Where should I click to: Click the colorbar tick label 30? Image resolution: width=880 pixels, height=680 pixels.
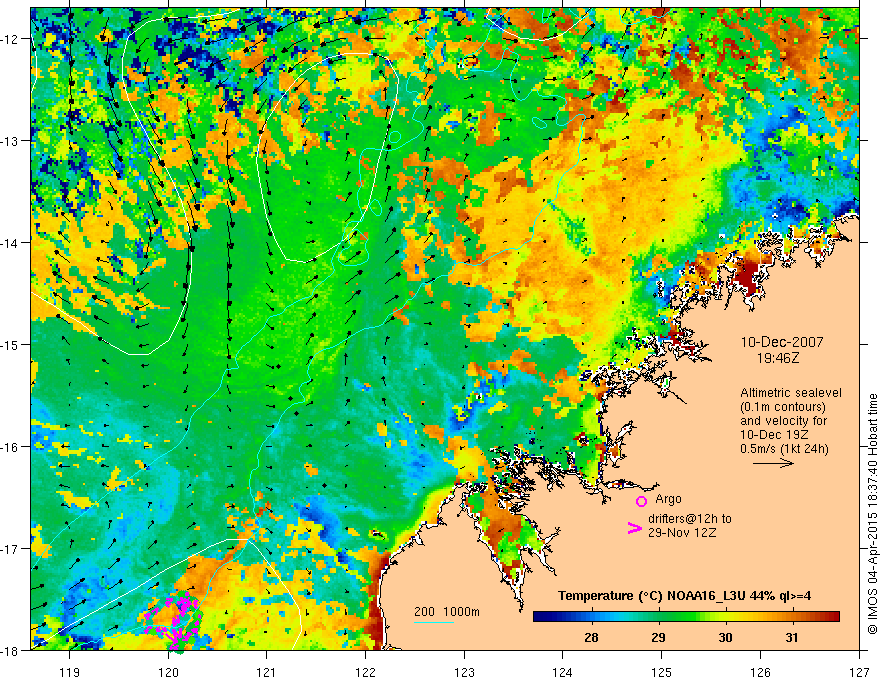(725, 637)
